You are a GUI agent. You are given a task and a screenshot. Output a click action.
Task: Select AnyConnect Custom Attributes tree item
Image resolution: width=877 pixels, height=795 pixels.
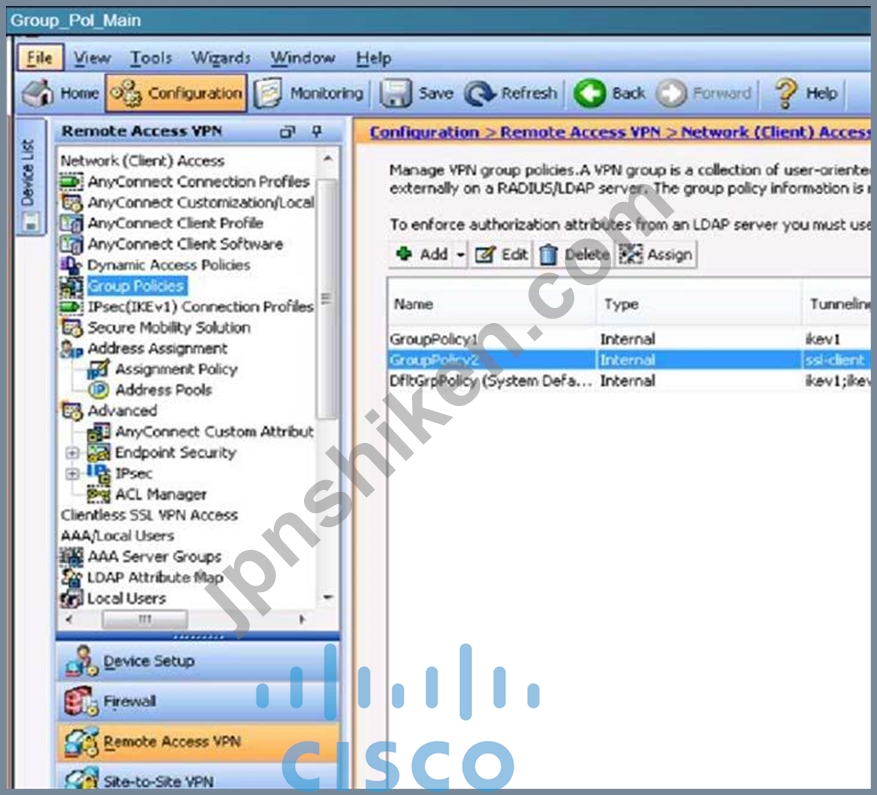click(x=215, y=431)
